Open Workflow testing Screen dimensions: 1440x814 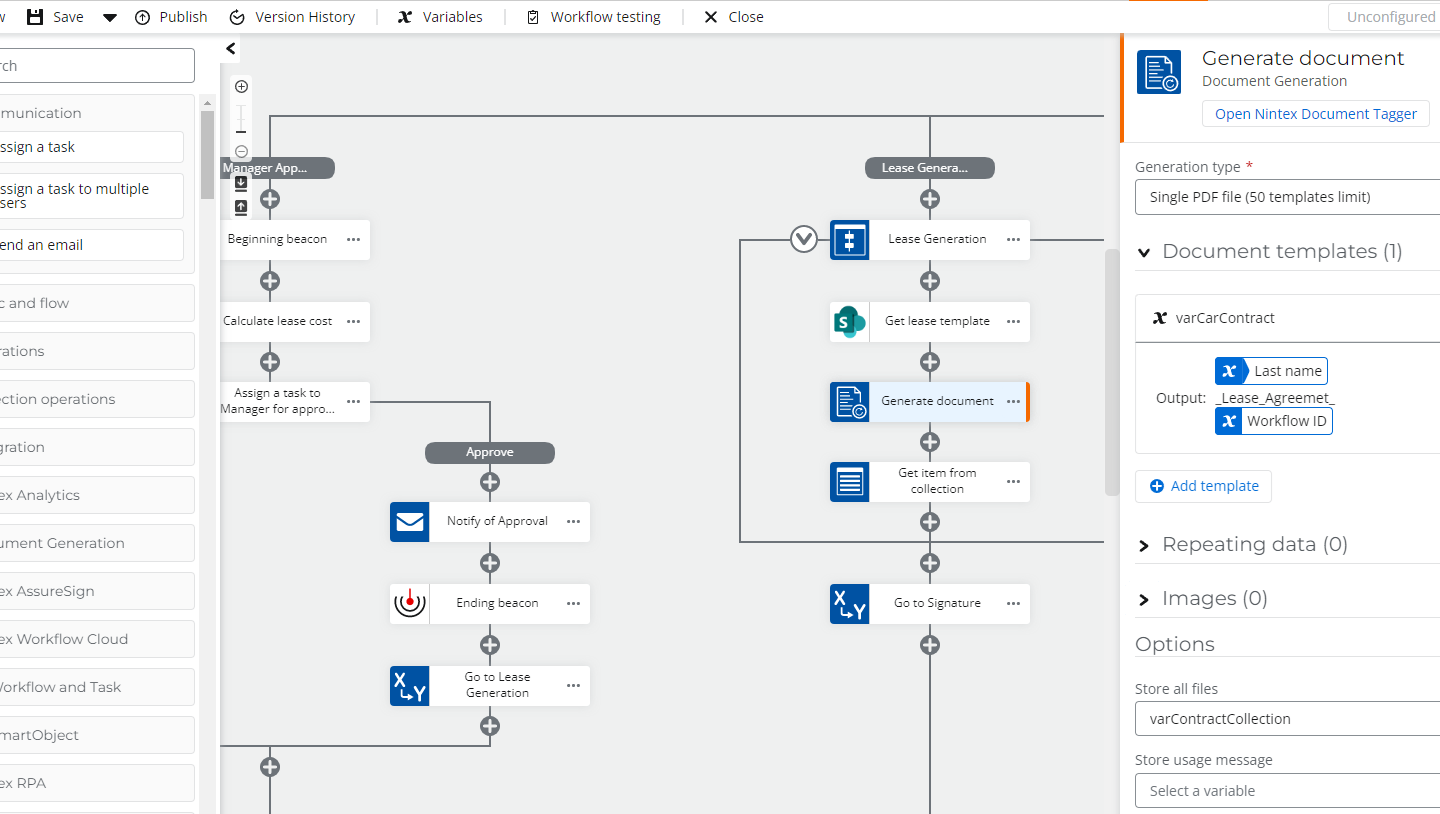point(593,17)
